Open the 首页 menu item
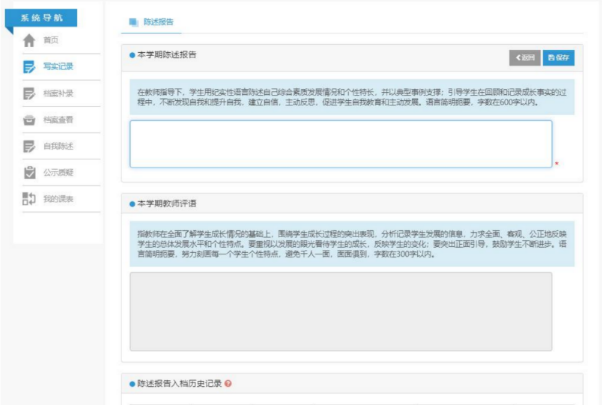 [x=51, y=40]
